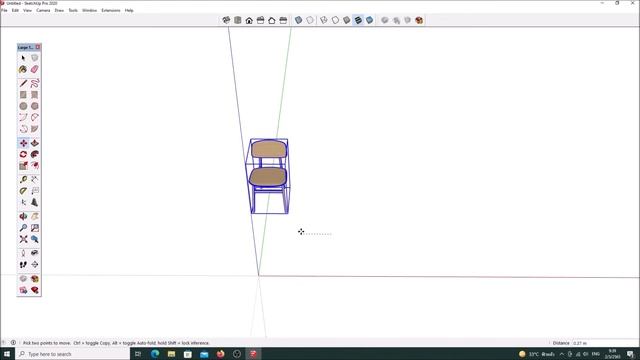Choose the Rotated Rectangle tool
Viewport: 640px width, 360px height.
pos(35,95)
